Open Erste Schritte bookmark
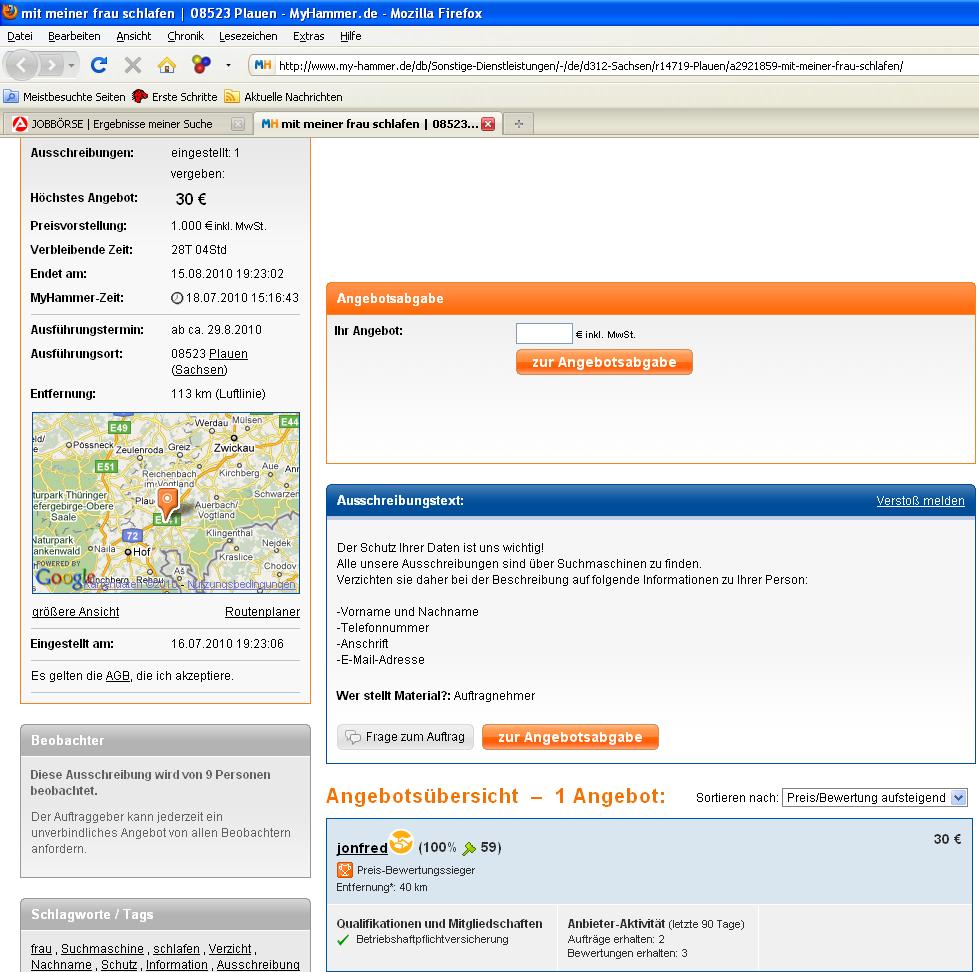Image resolution: width=979 pixels, height=972 pixels. (175, 97)
